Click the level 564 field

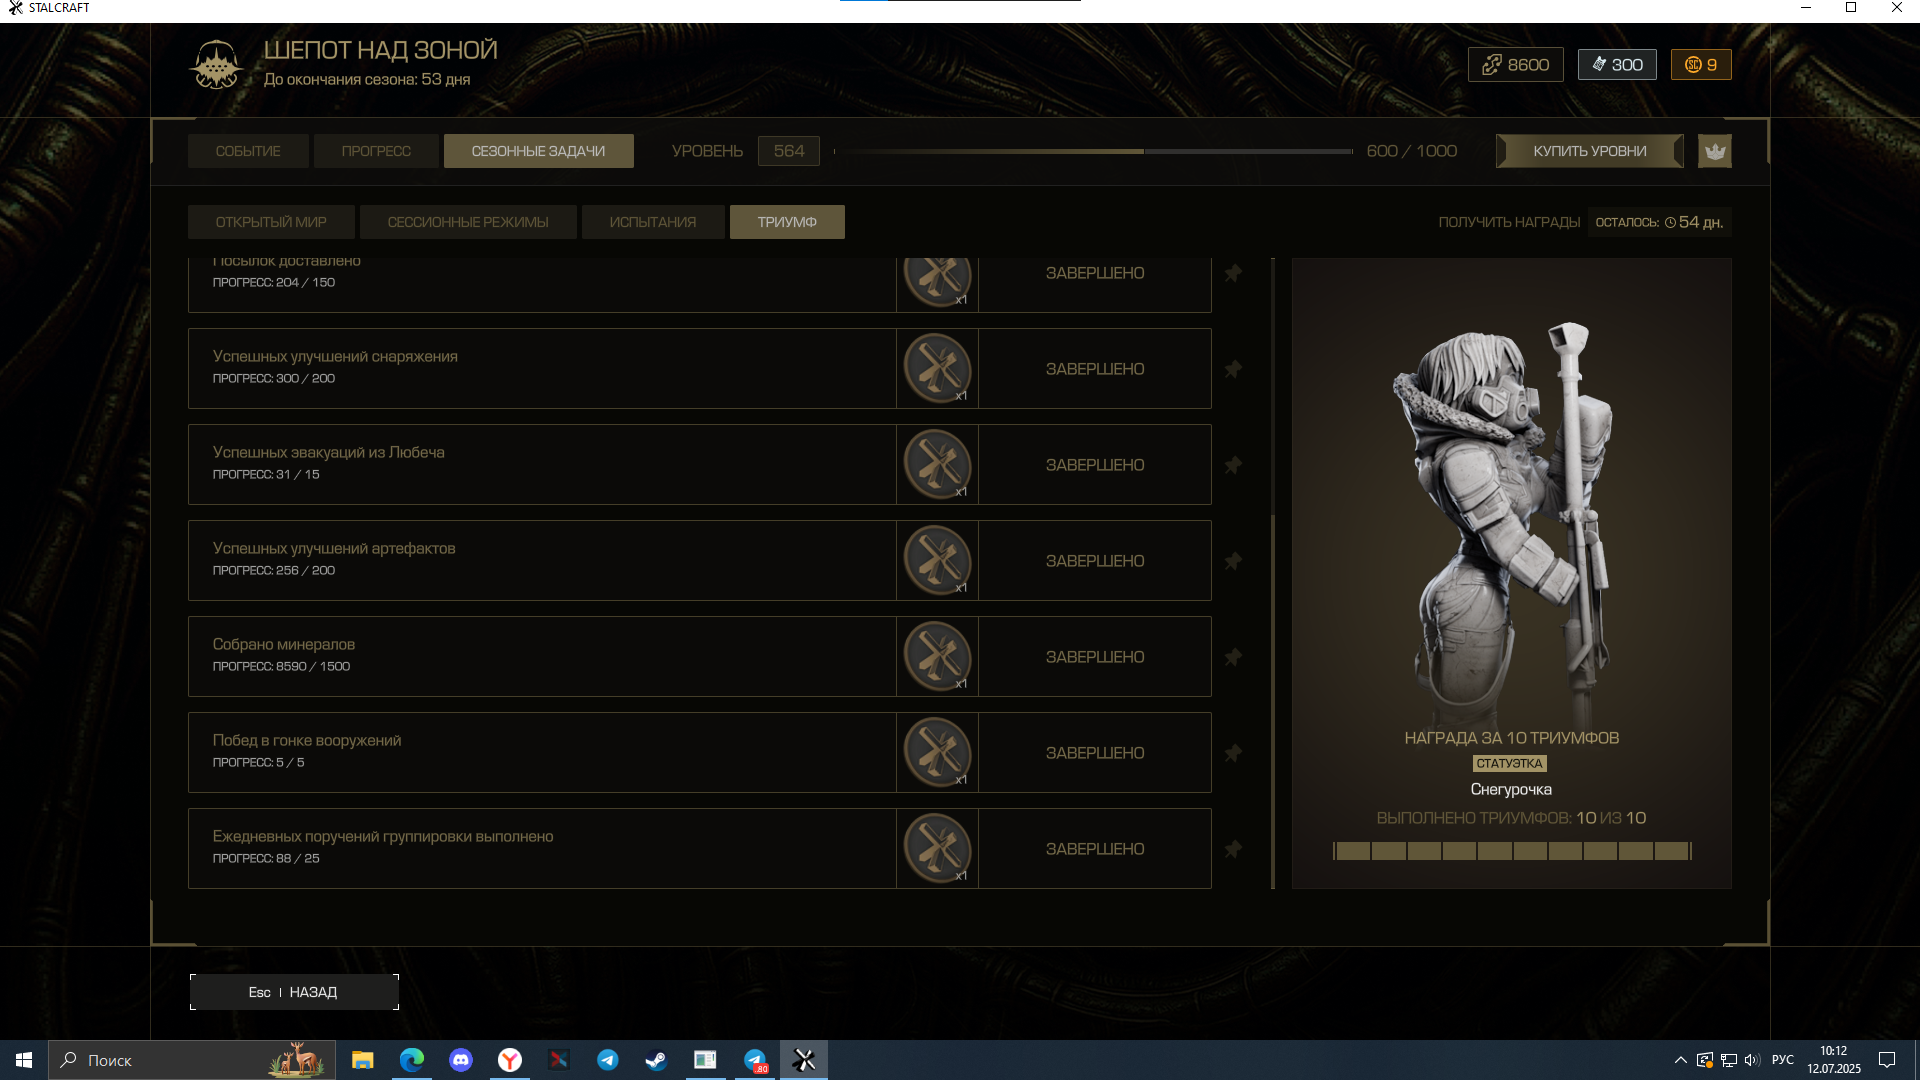(x=789, y=151)
